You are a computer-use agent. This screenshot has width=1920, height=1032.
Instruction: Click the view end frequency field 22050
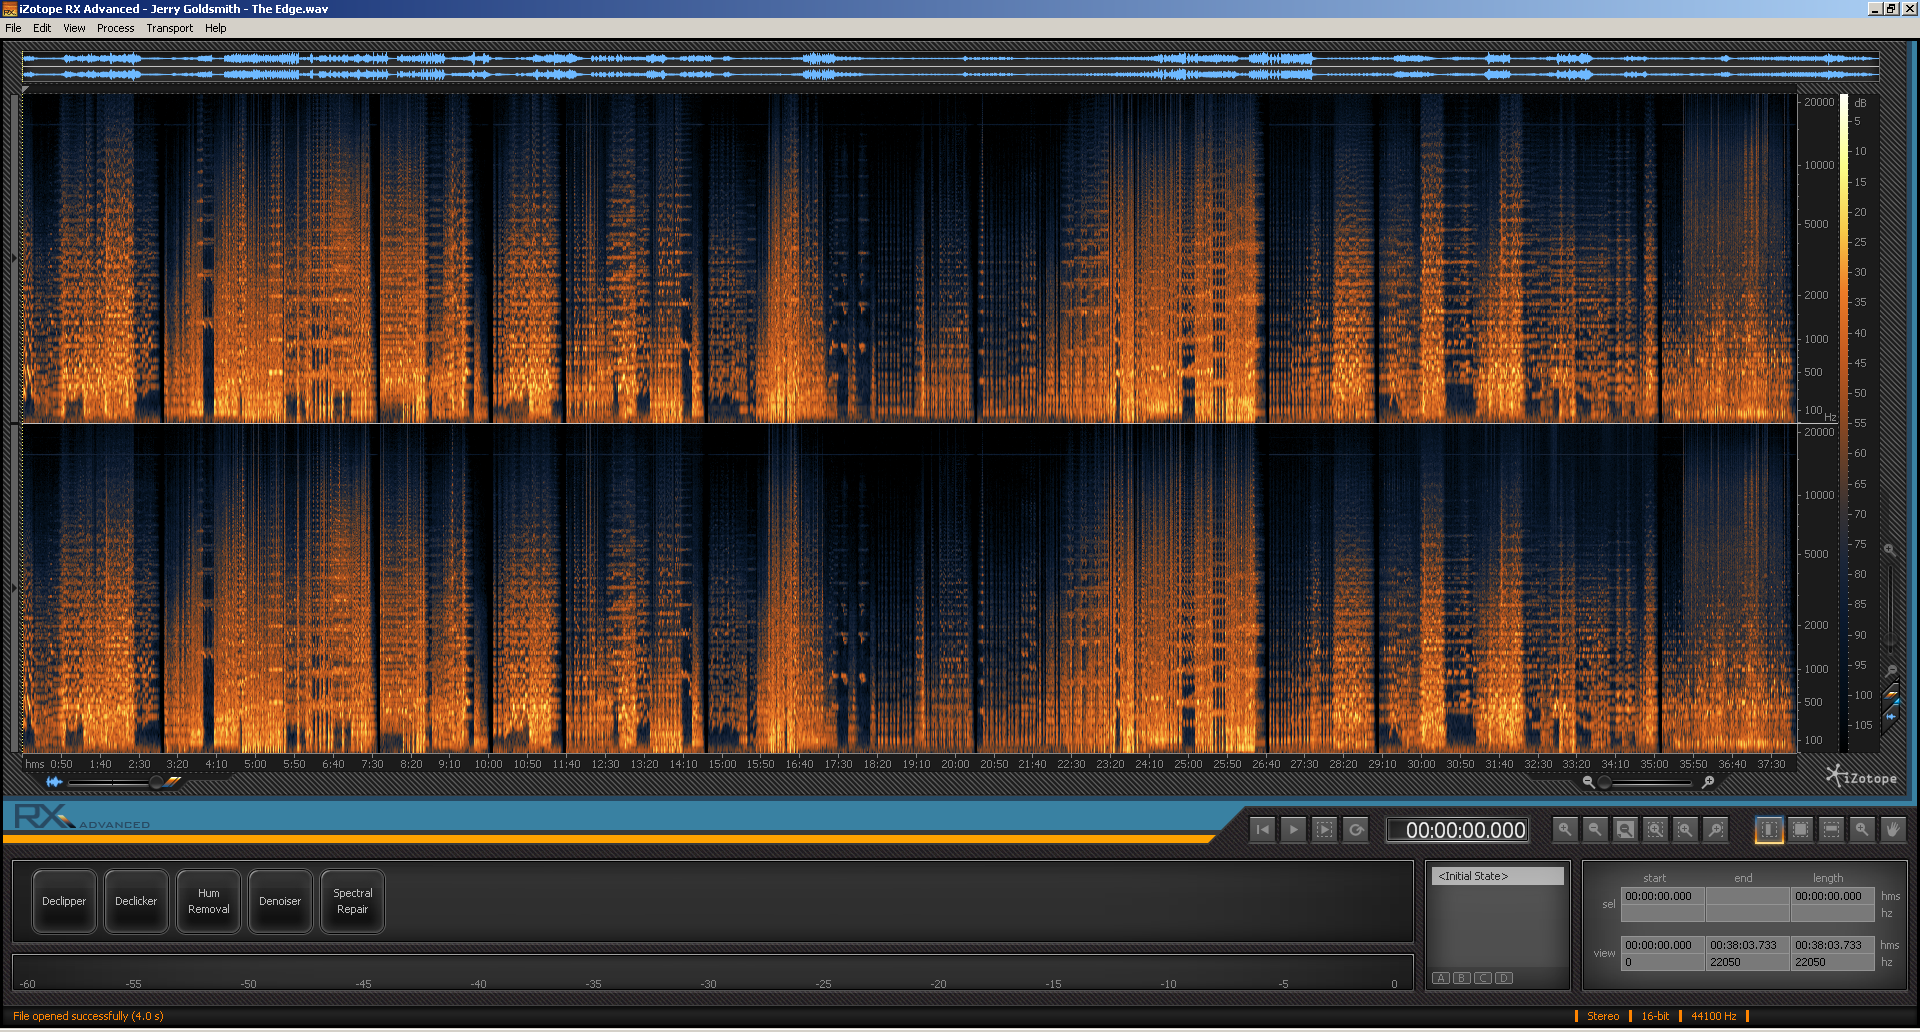coord(1748,962)
